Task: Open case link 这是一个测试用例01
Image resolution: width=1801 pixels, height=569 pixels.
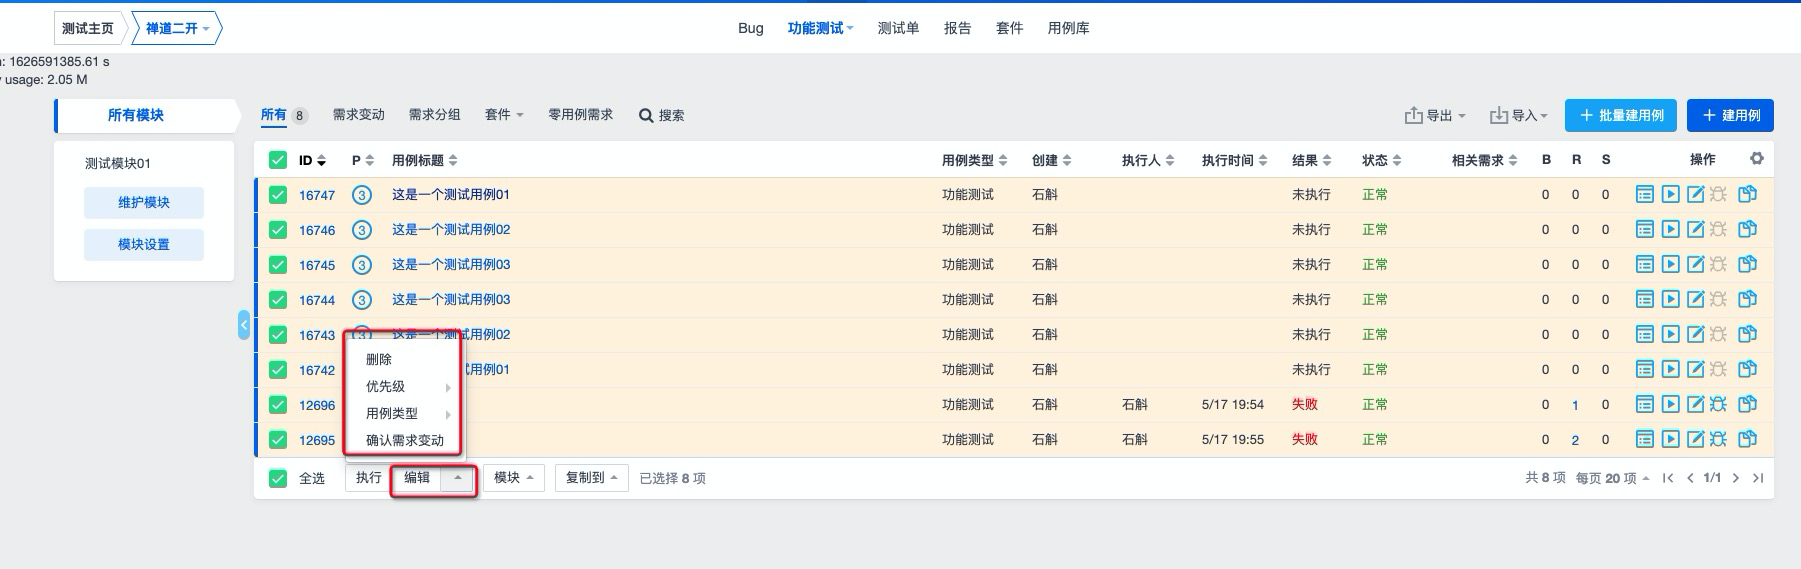Action: click(450, 194)
